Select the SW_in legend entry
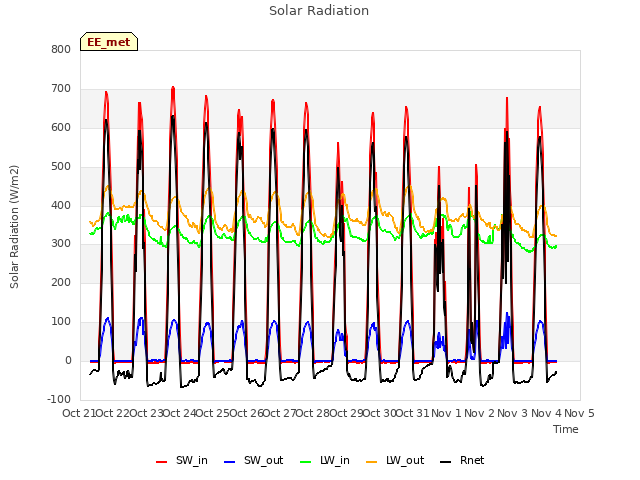Image resolution: width=640 pixels, height=480 pixels. click(x=182, y=460)
